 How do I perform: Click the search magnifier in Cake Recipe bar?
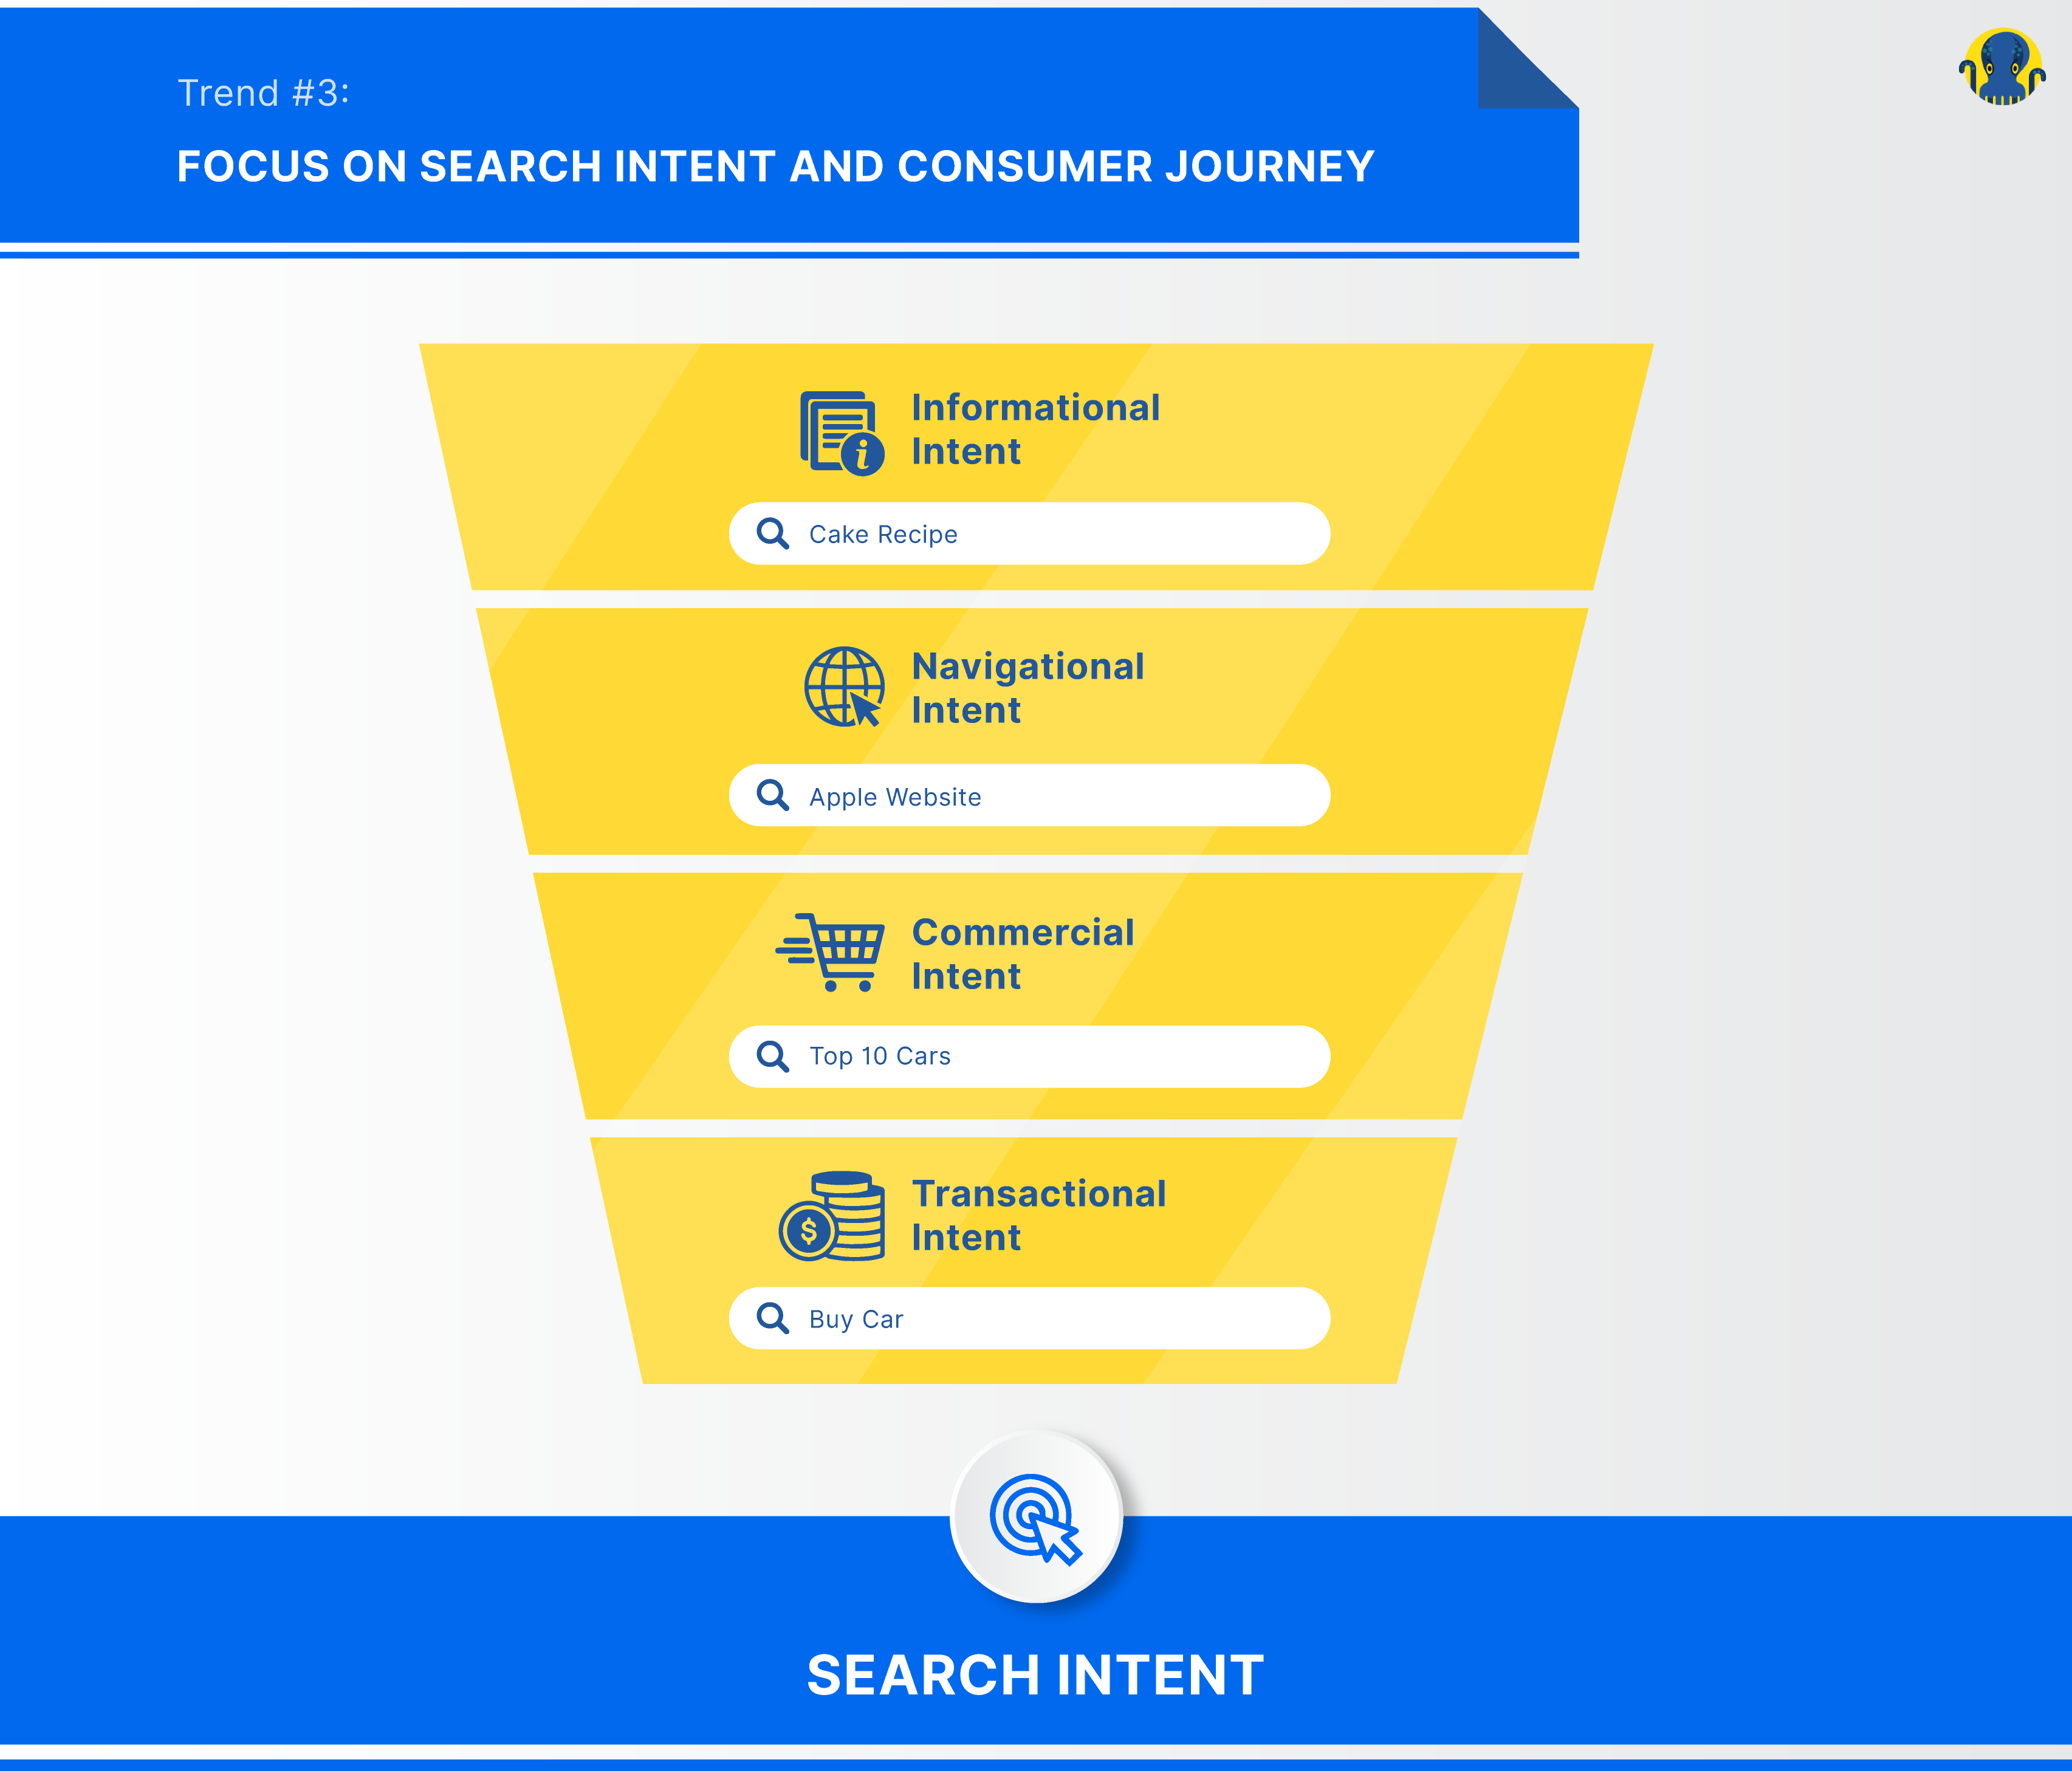766,534
